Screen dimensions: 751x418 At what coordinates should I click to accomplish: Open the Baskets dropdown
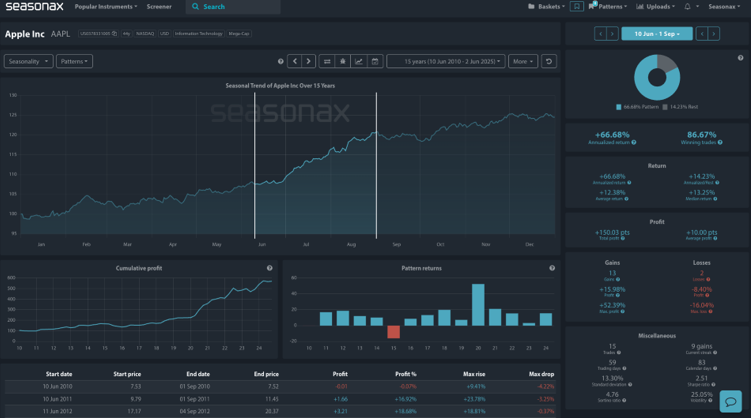[x=546, y=7]
